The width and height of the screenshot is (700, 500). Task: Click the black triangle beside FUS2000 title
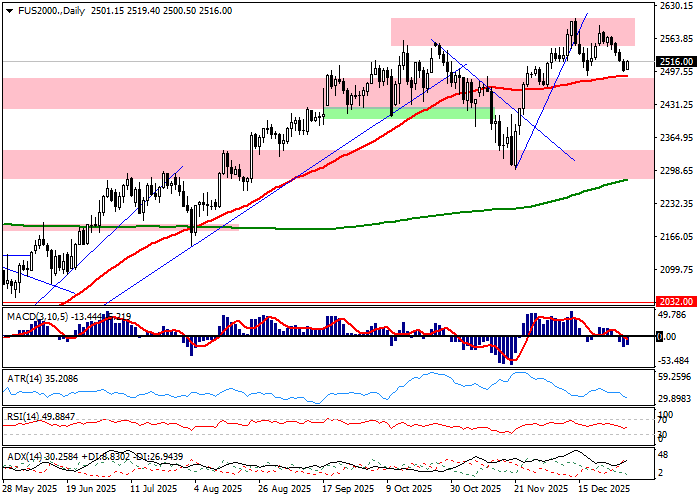click(8, 11)
